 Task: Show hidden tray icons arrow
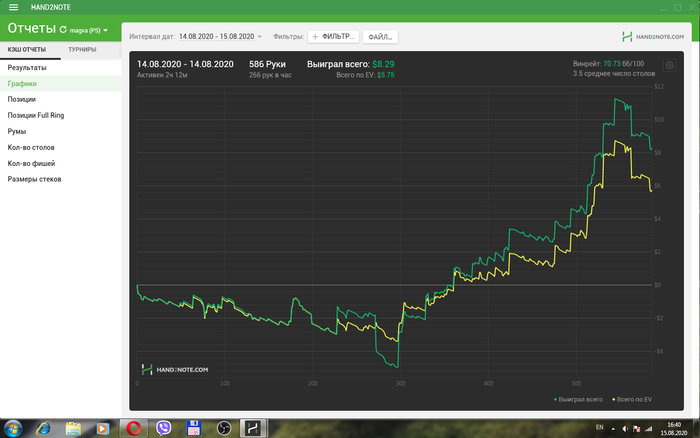tap(613, 429)
